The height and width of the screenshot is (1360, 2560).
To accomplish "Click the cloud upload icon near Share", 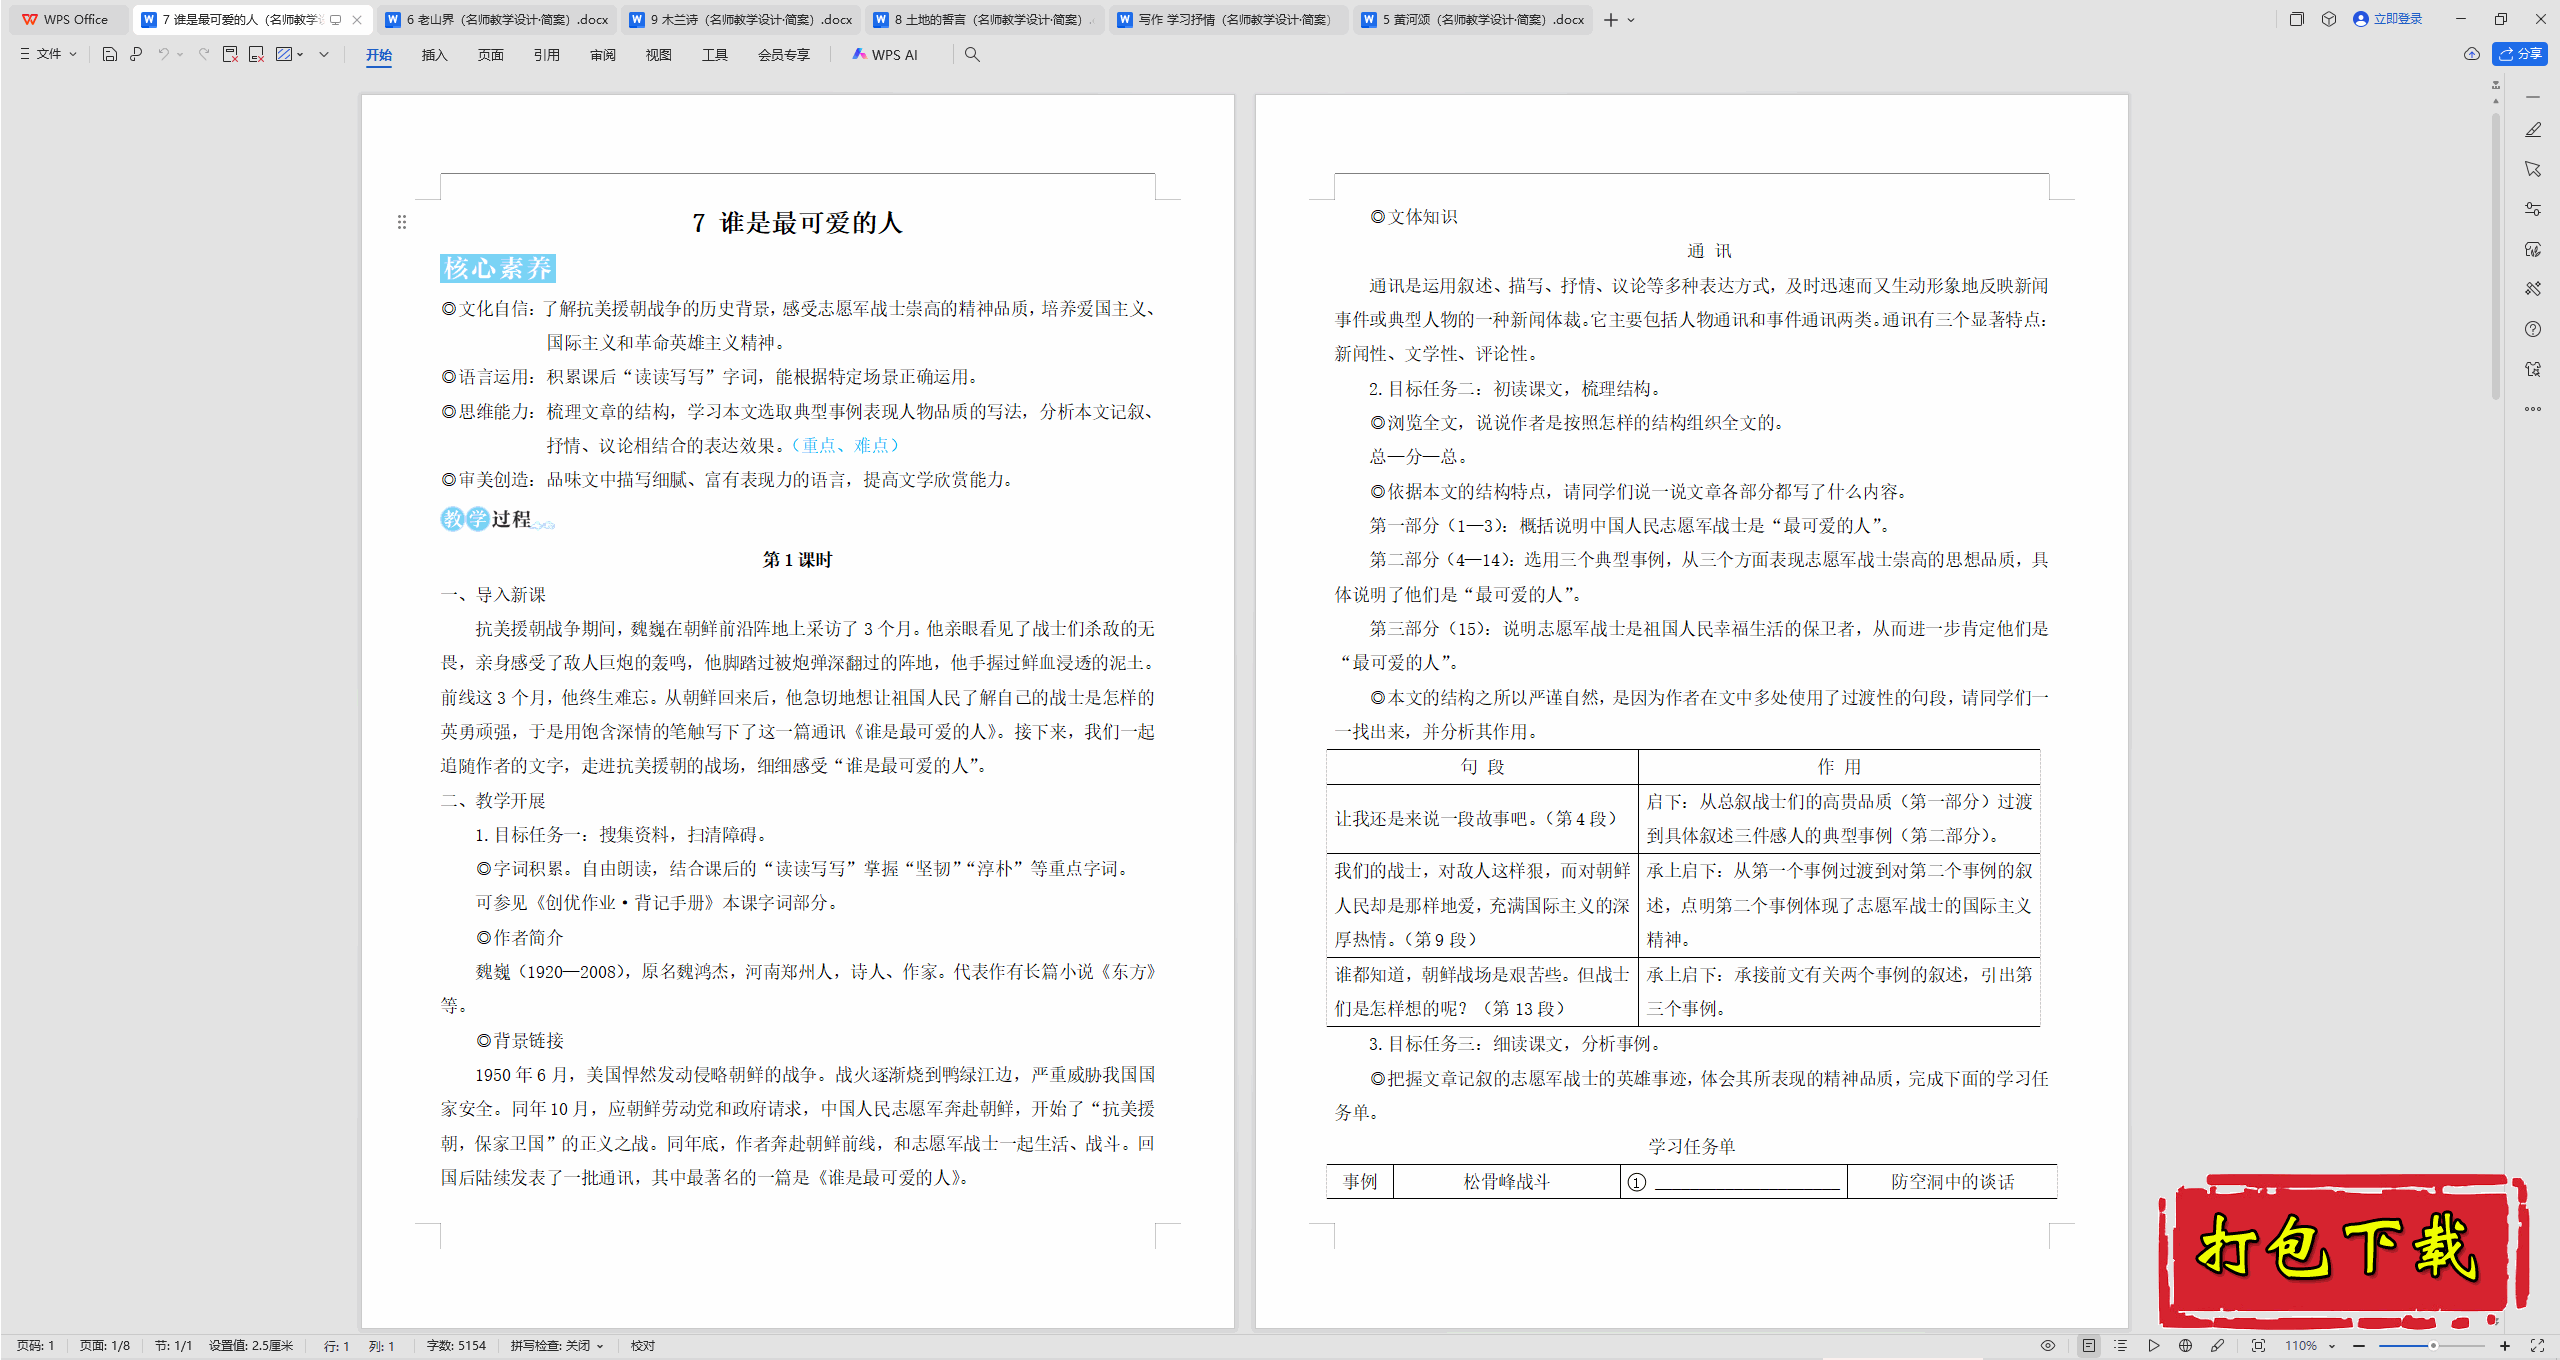I will (2472, 54).
